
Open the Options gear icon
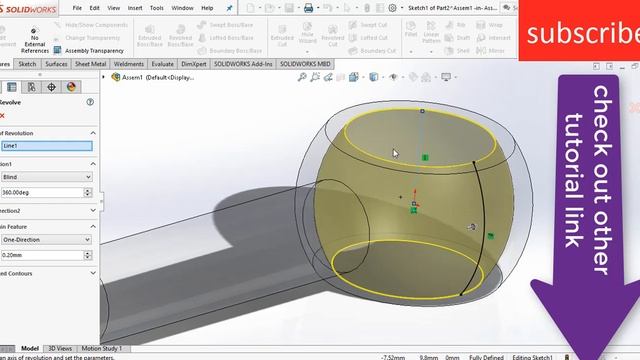(392, 8)
